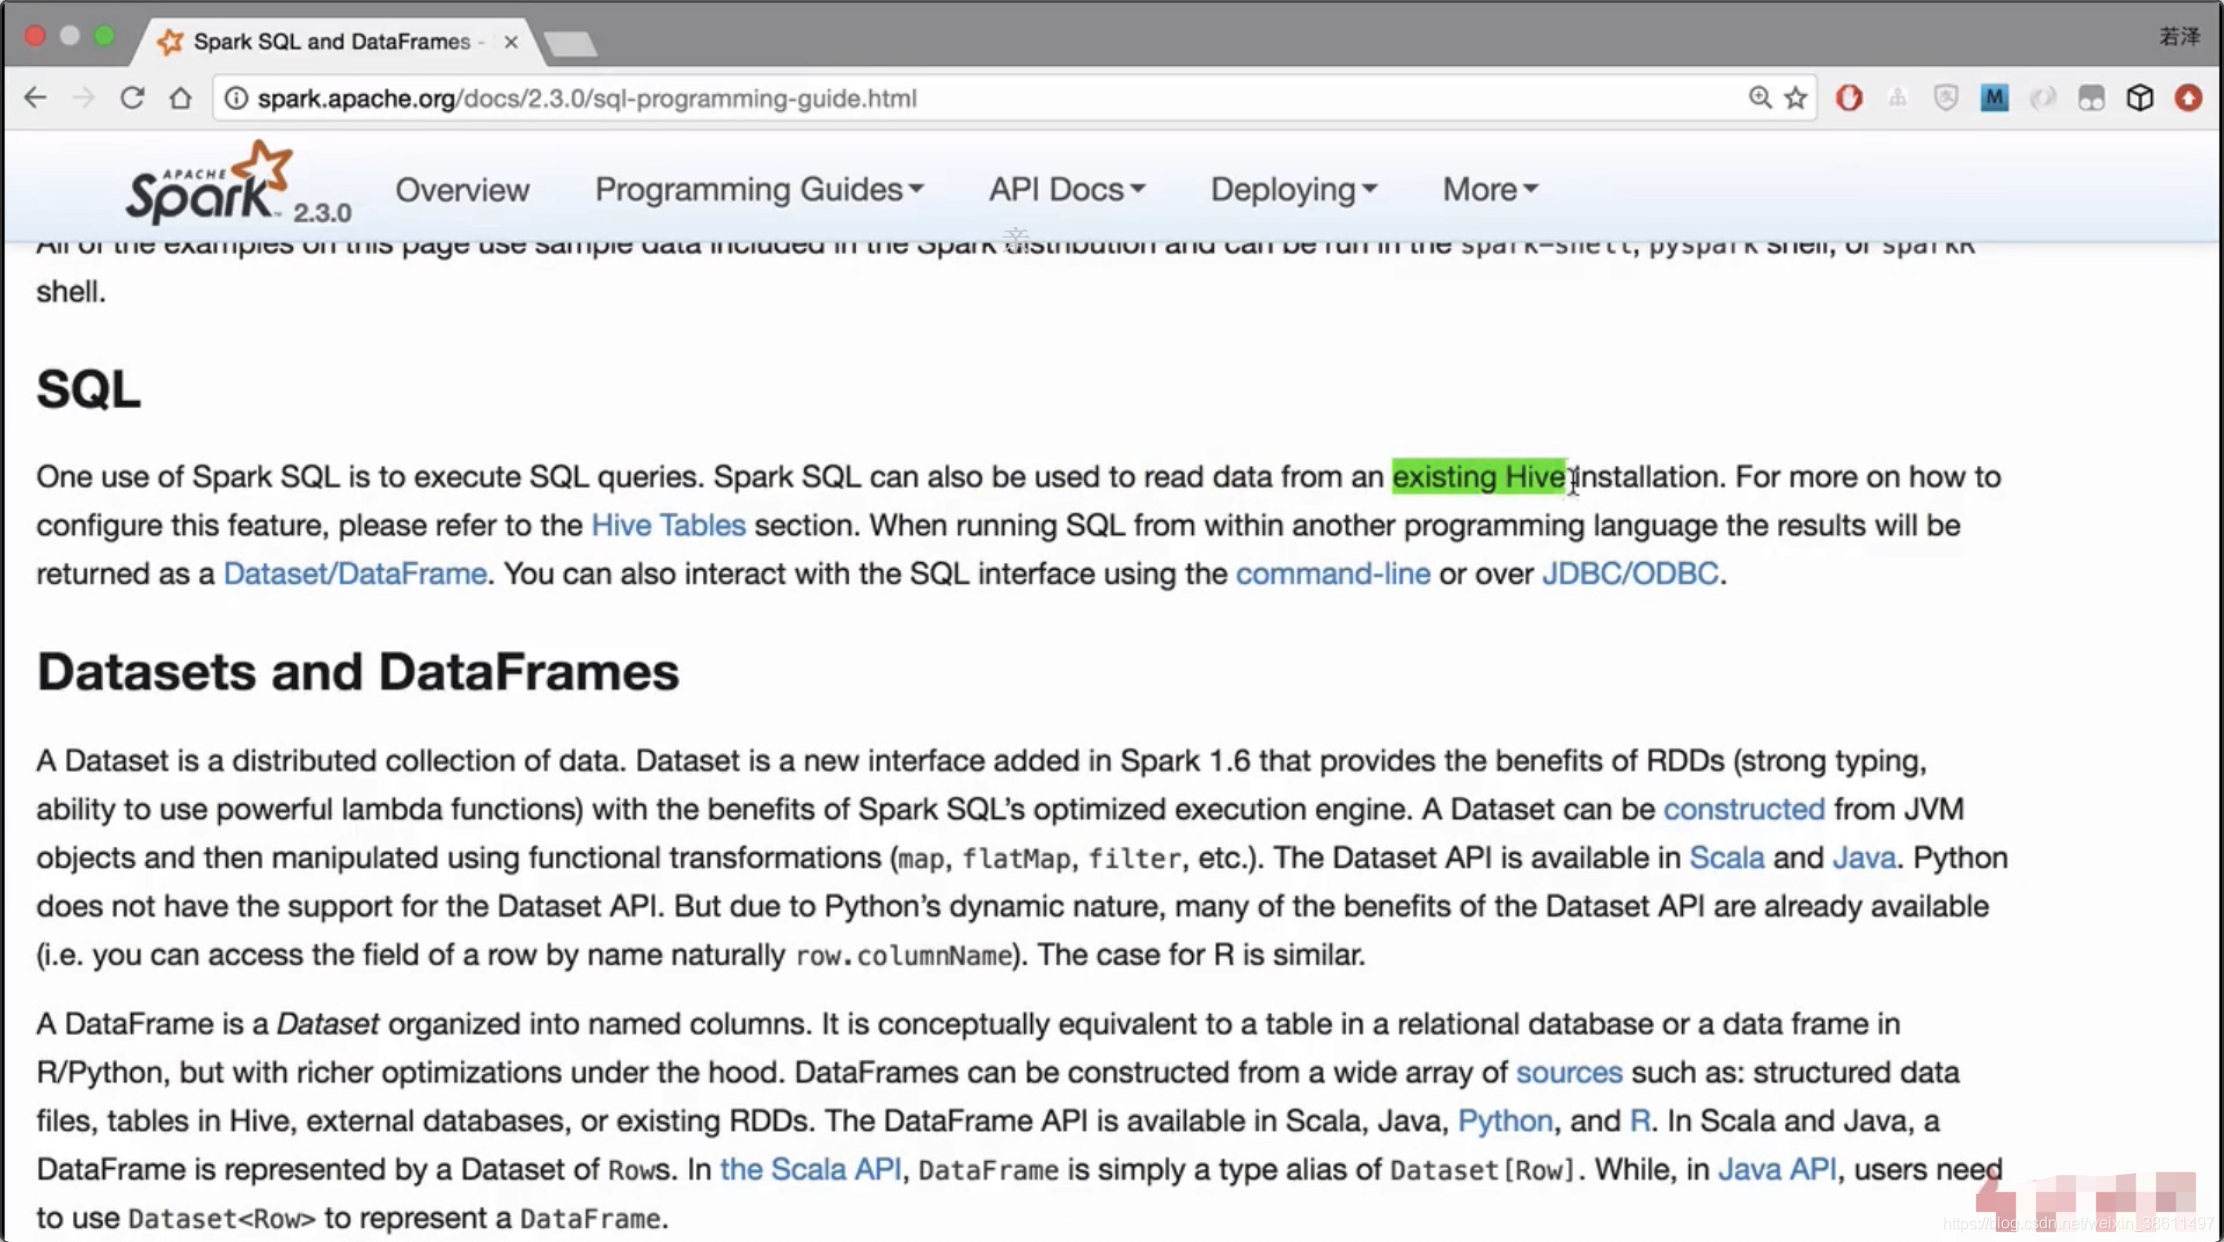Expand the Deploying dropdown menu
Screen dimensions: 2224x1242
point(1289,188)
